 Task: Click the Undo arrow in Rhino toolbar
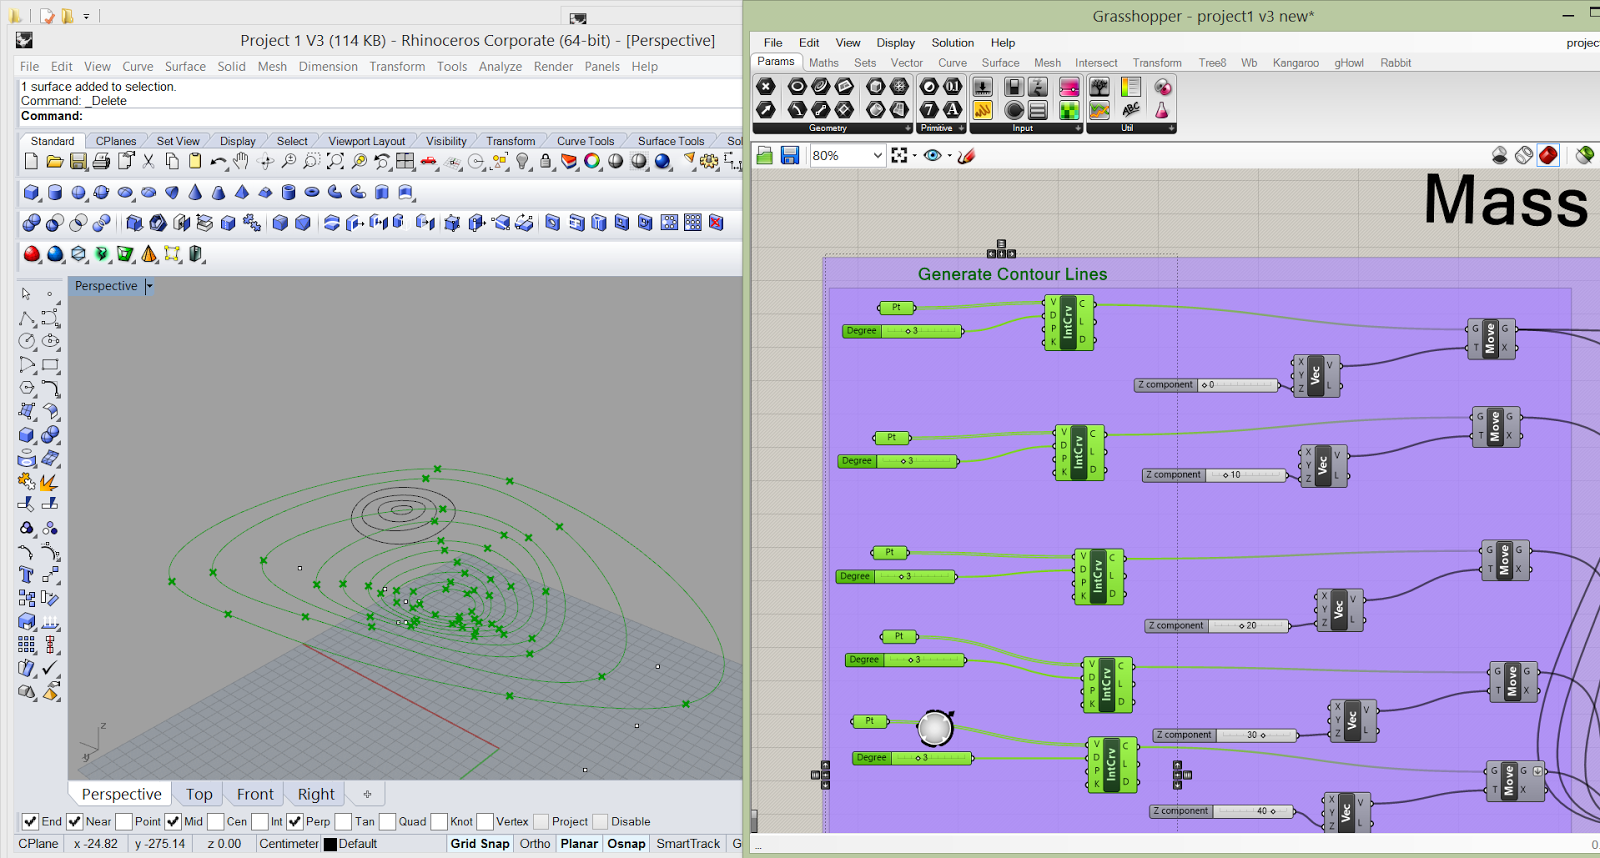pos(218,161)
